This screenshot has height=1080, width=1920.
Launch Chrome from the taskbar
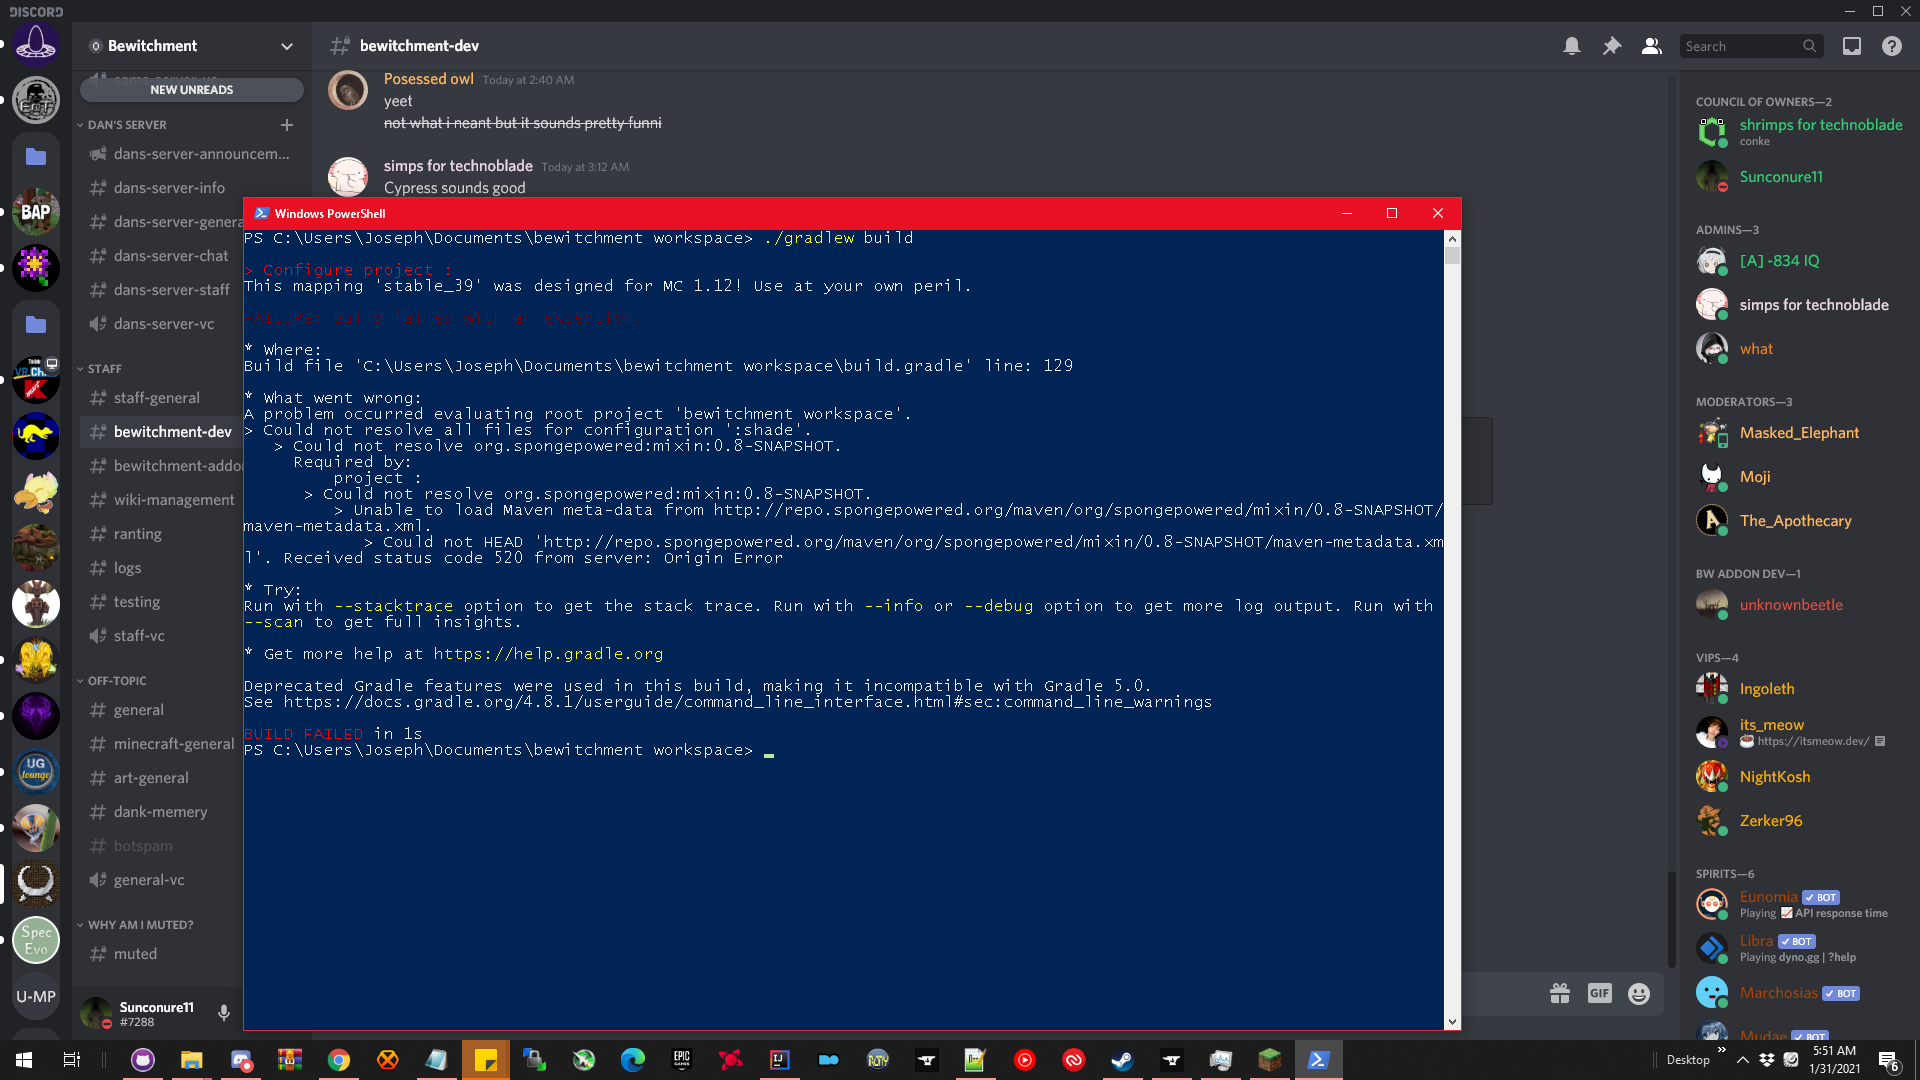[x=339, y=1059]
